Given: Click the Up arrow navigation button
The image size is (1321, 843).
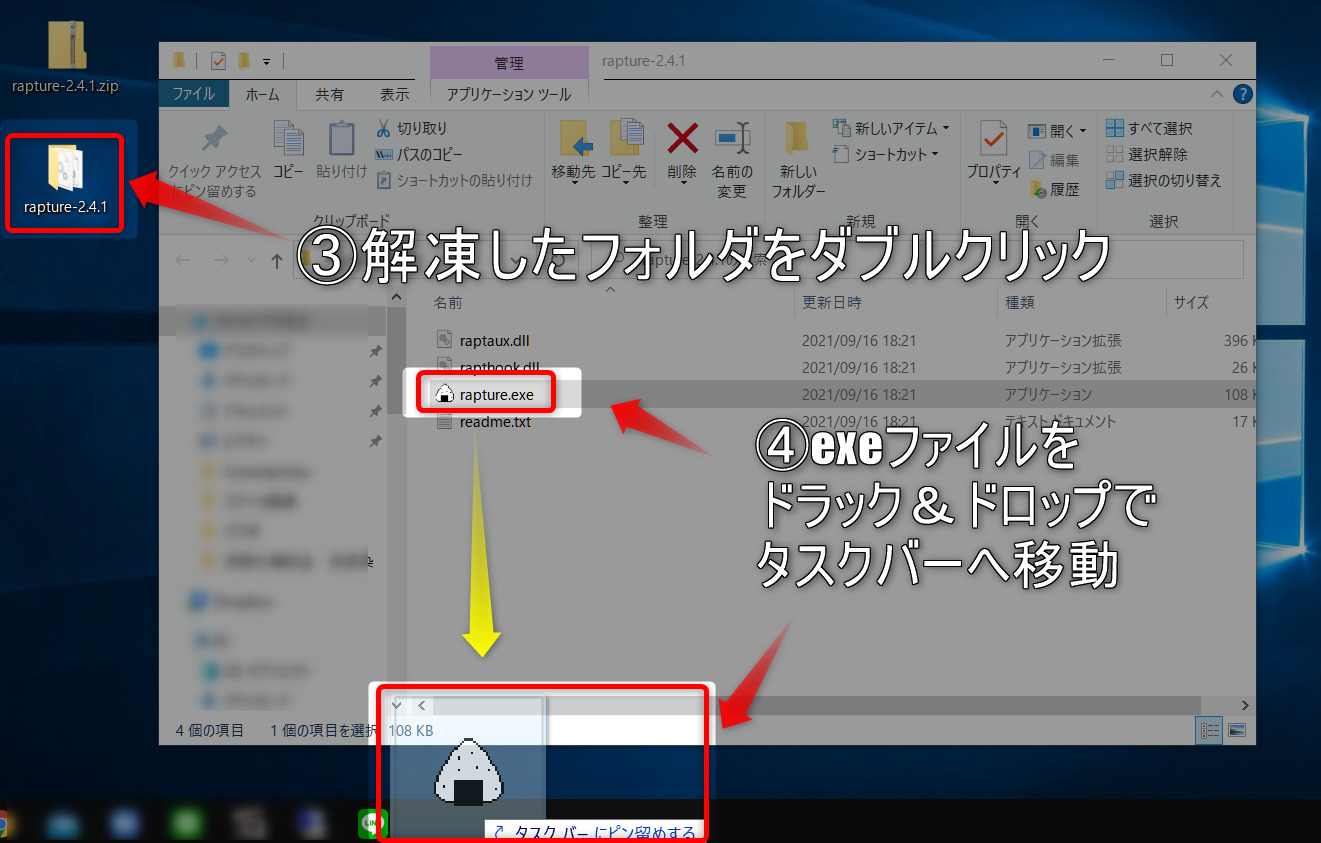Looking at the screenshot, I should pos(277,260).
